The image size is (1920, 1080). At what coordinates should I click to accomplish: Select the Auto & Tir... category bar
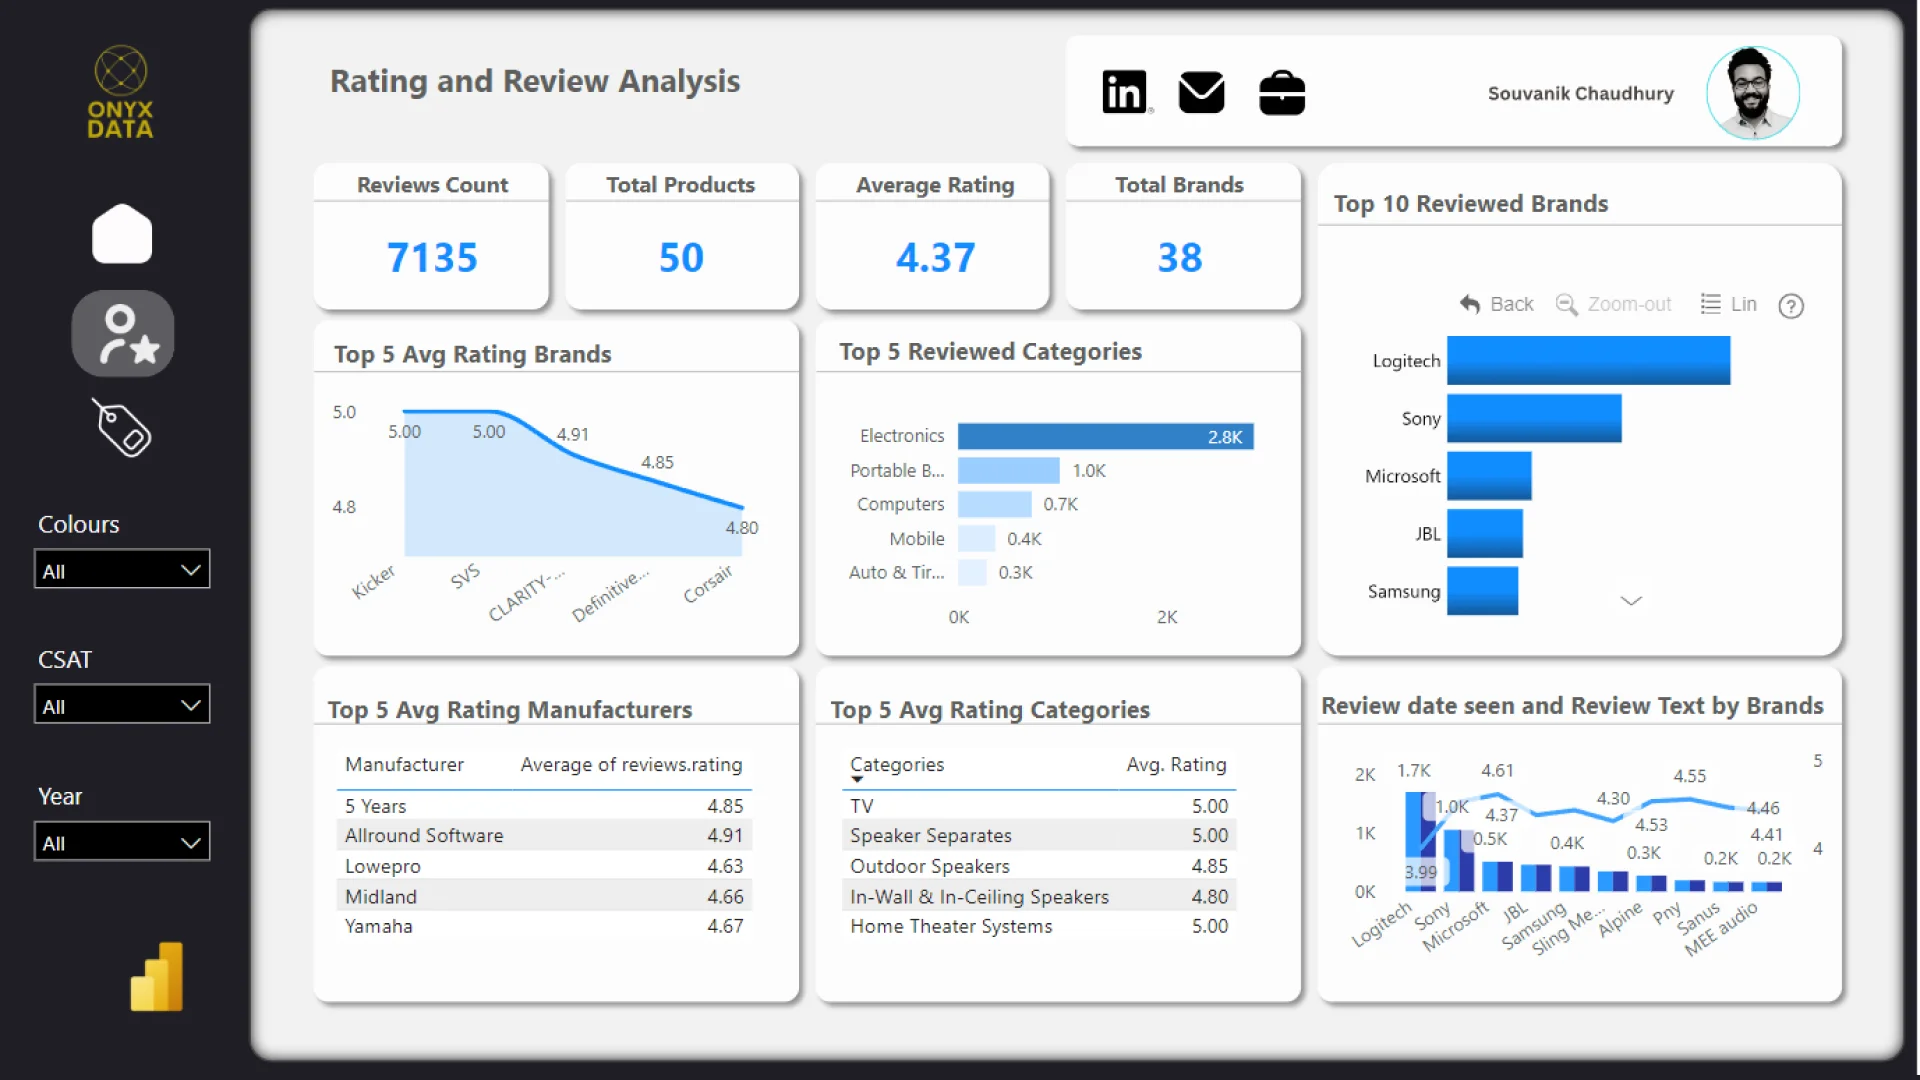coord(972,573)
